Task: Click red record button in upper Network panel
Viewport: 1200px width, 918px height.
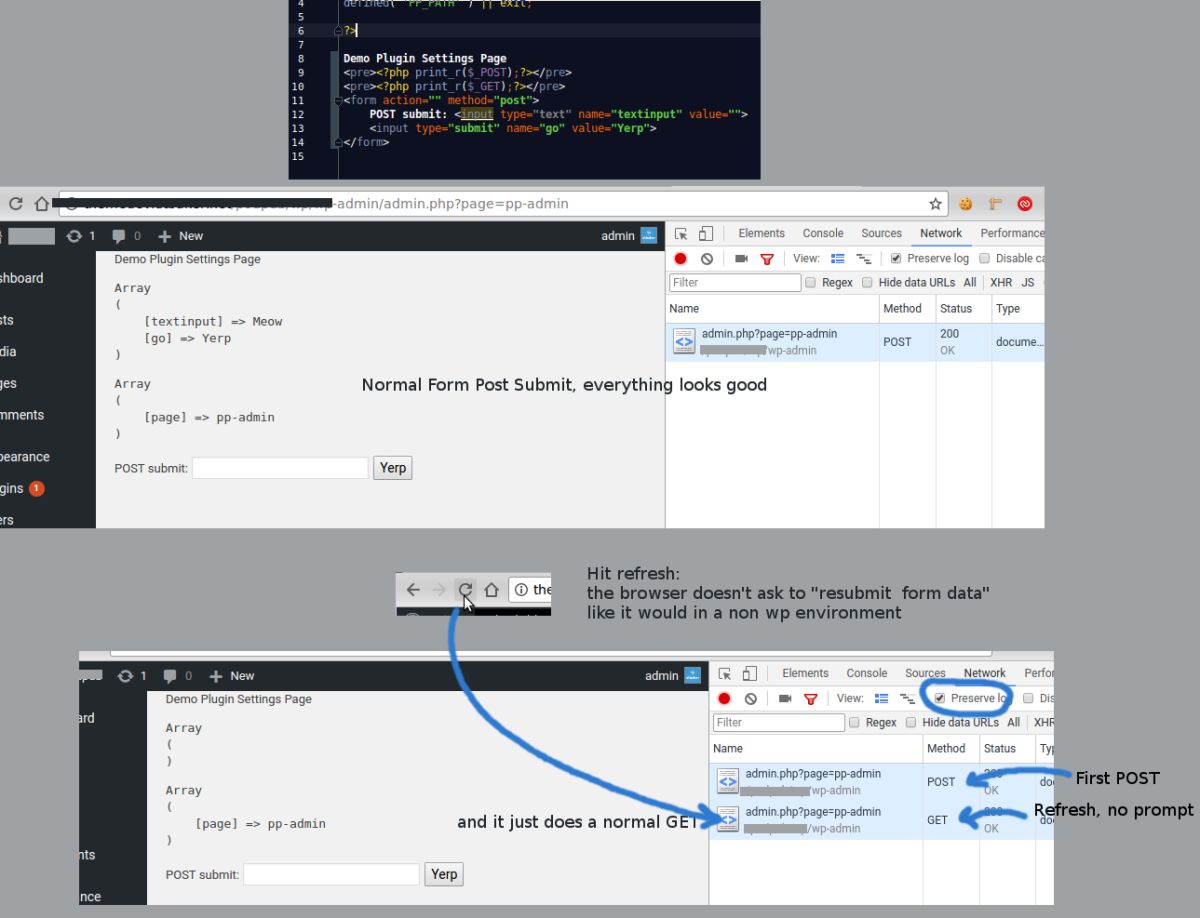Action: pyautogui.click(x=681, y=258)
